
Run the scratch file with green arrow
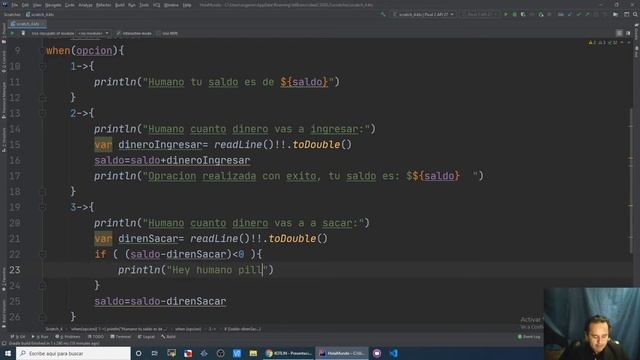coord(12,33)
